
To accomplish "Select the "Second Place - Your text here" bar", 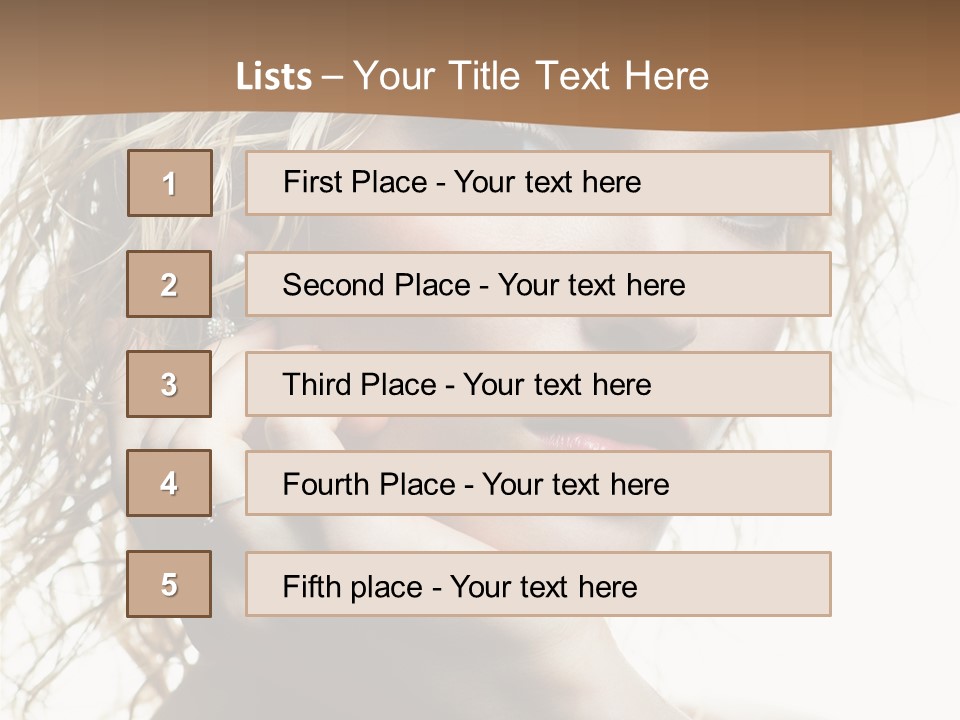I will (538, 285).
